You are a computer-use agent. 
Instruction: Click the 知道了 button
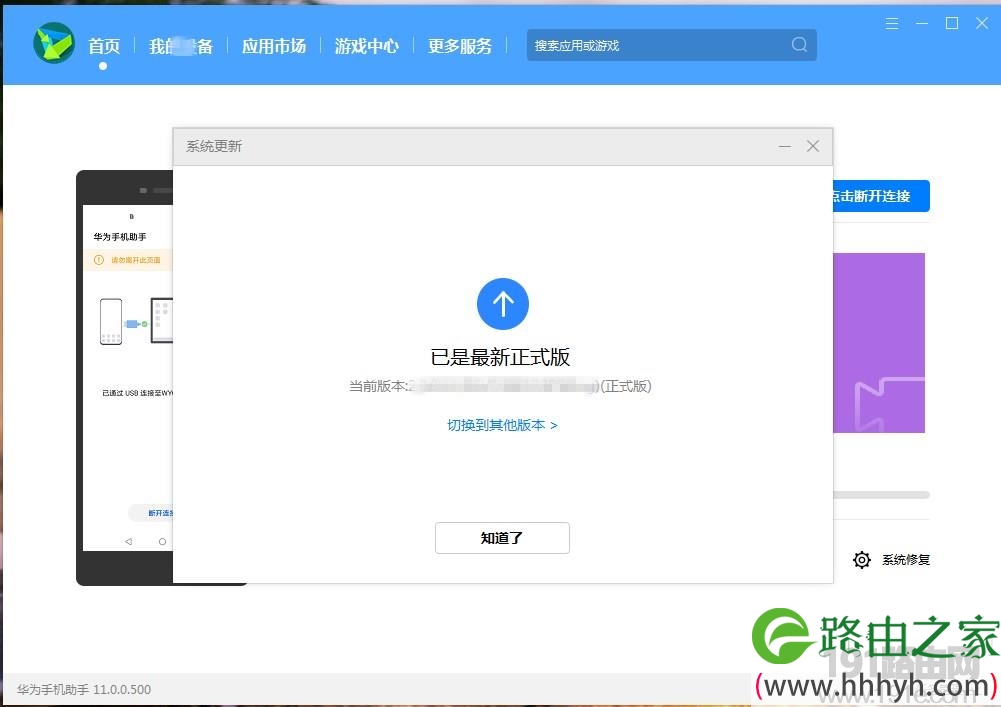coord(502,538)
